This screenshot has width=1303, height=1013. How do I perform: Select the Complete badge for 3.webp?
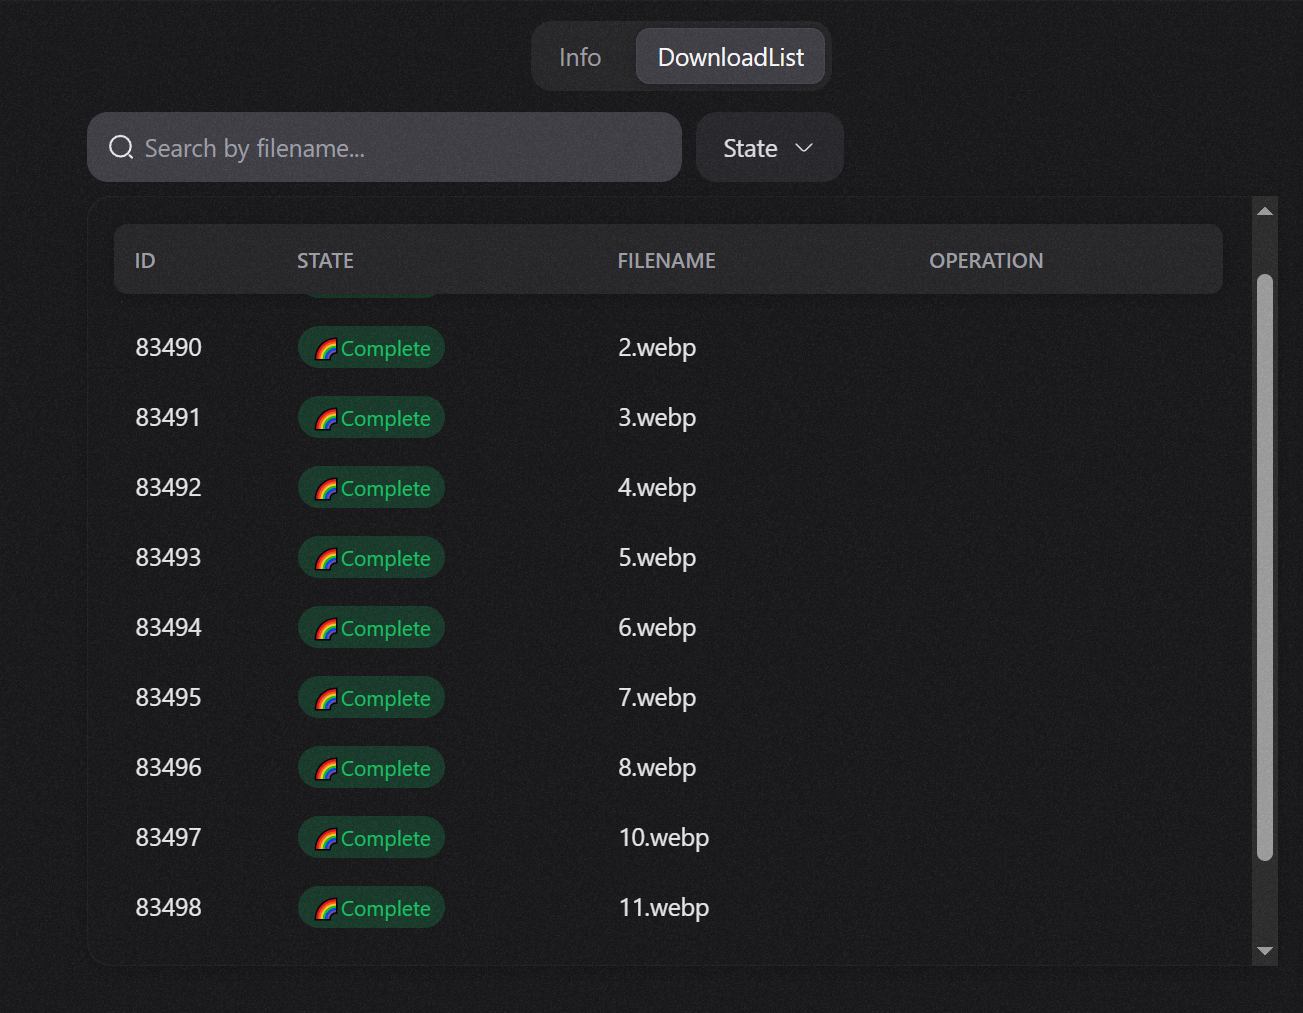point(371,417)
